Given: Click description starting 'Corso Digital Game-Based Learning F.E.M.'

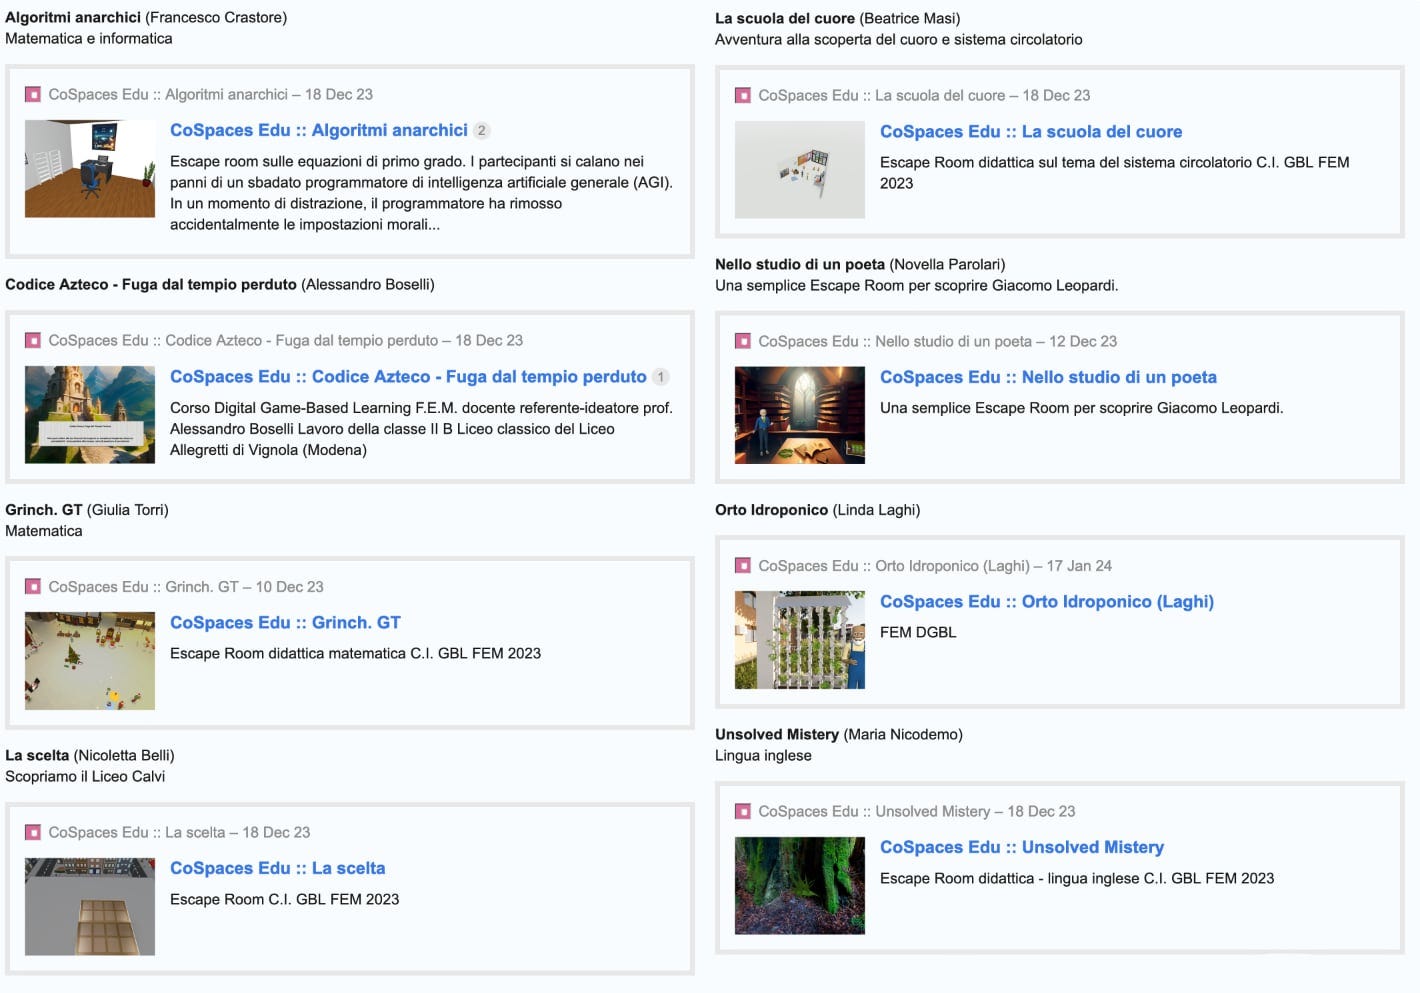Looking at the screenshot, I should [x=422, y=429].
